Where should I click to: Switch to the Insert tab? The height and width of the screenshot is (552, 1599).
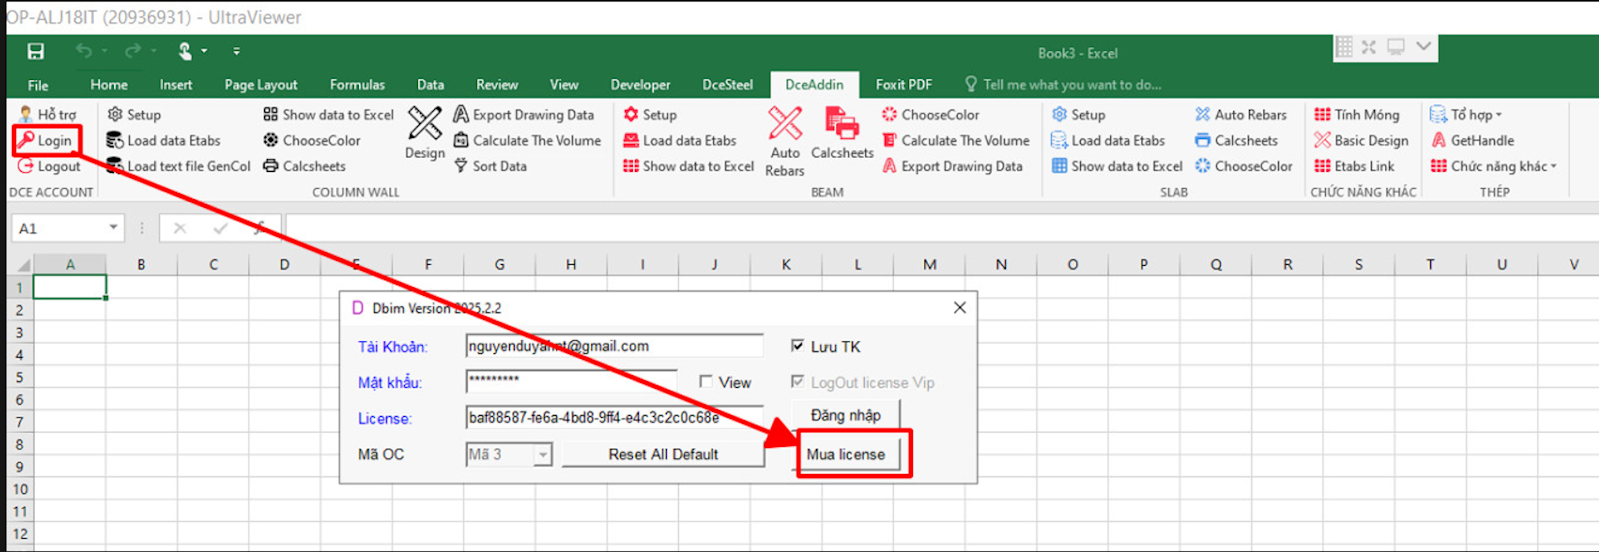pos(176,85)
